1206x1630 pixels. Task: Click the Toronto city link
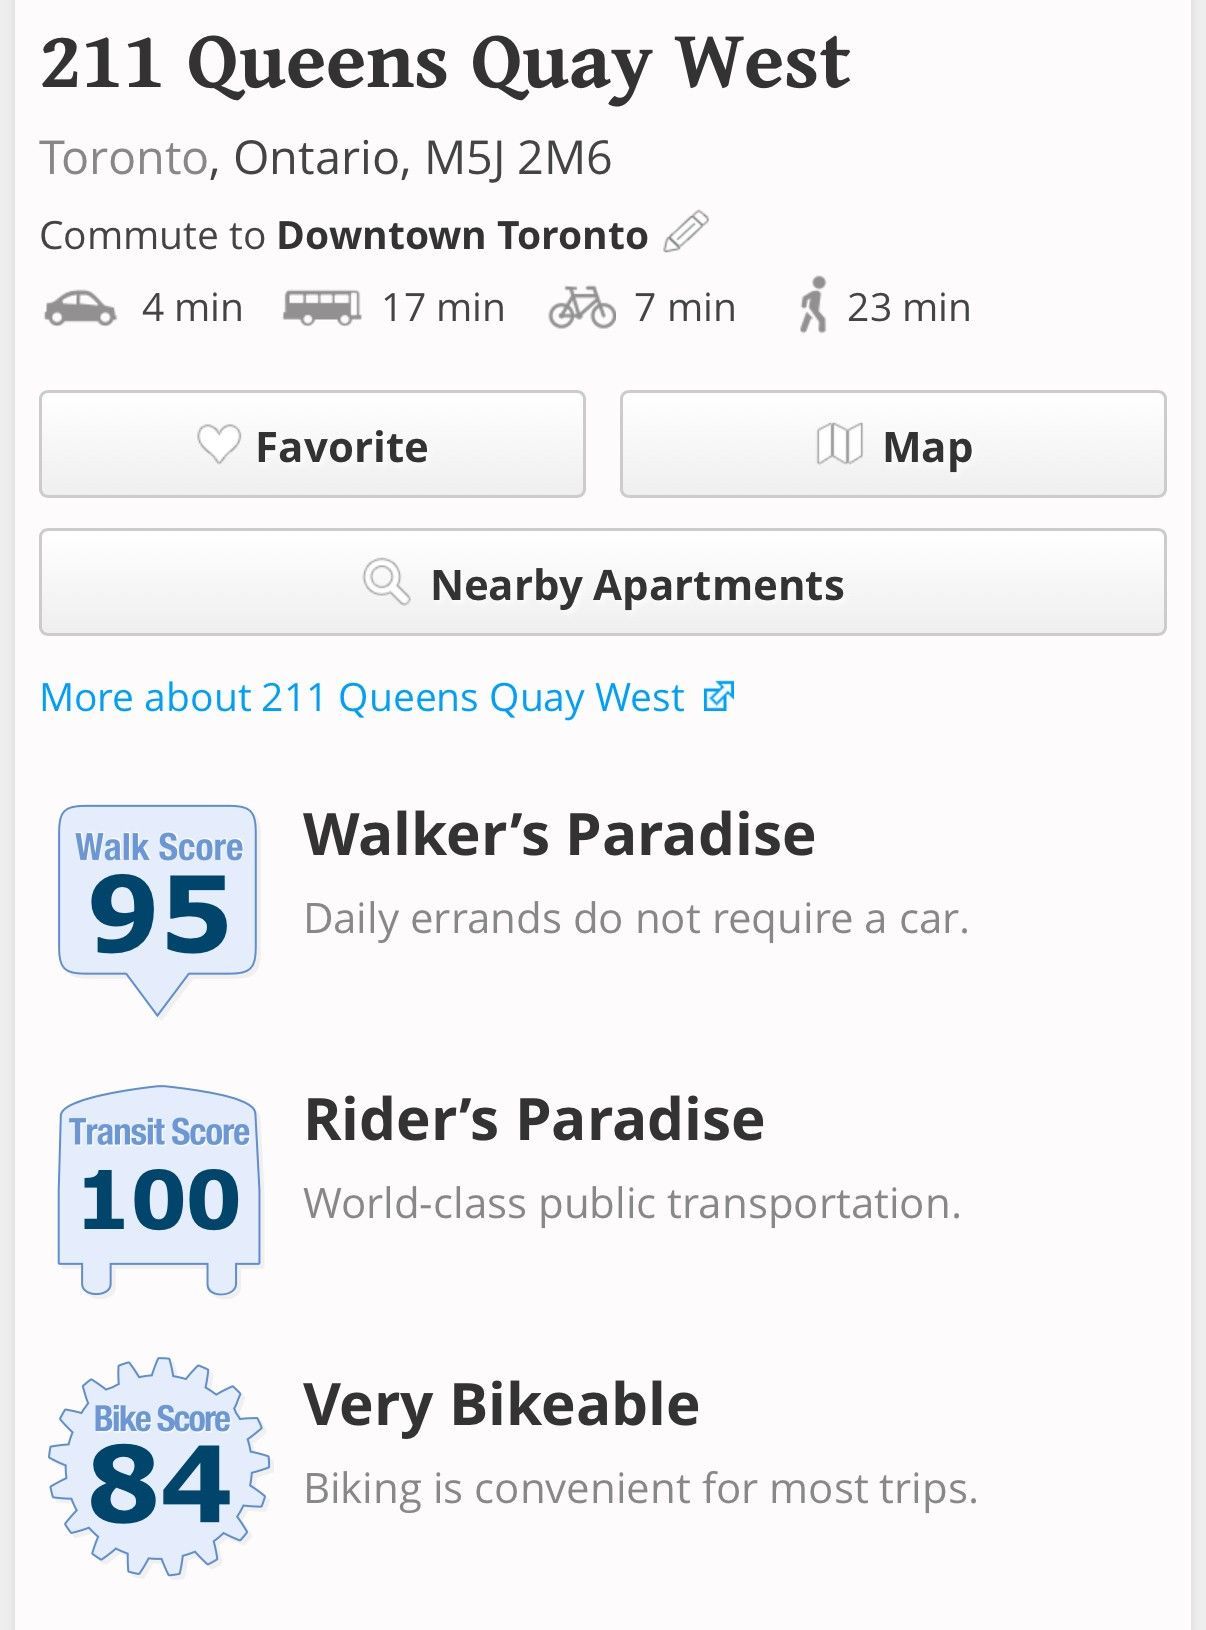click(x=124, y=158)
